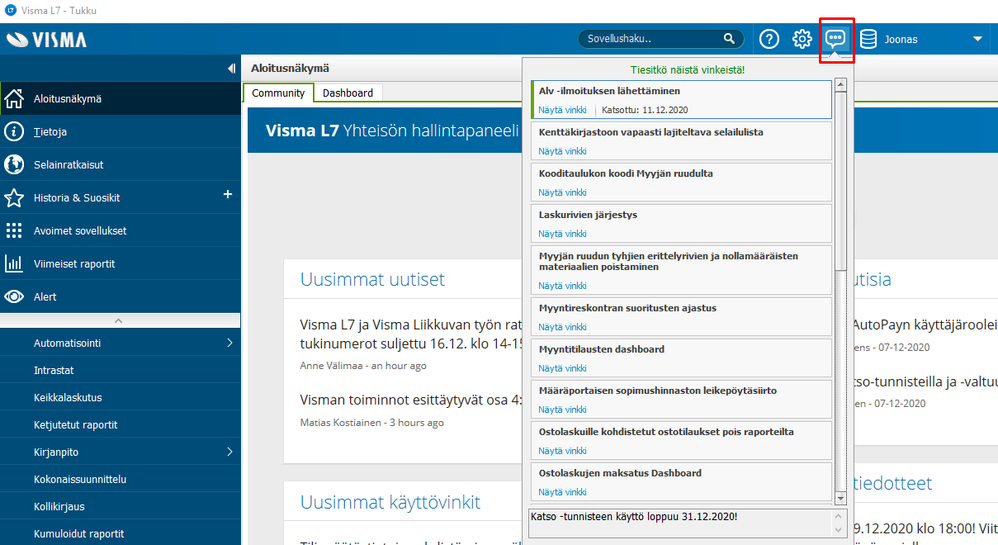Viewport: 998px width, 545px height.
Task: Expand Kirjanpito submenu chevron
Action: 230,451
